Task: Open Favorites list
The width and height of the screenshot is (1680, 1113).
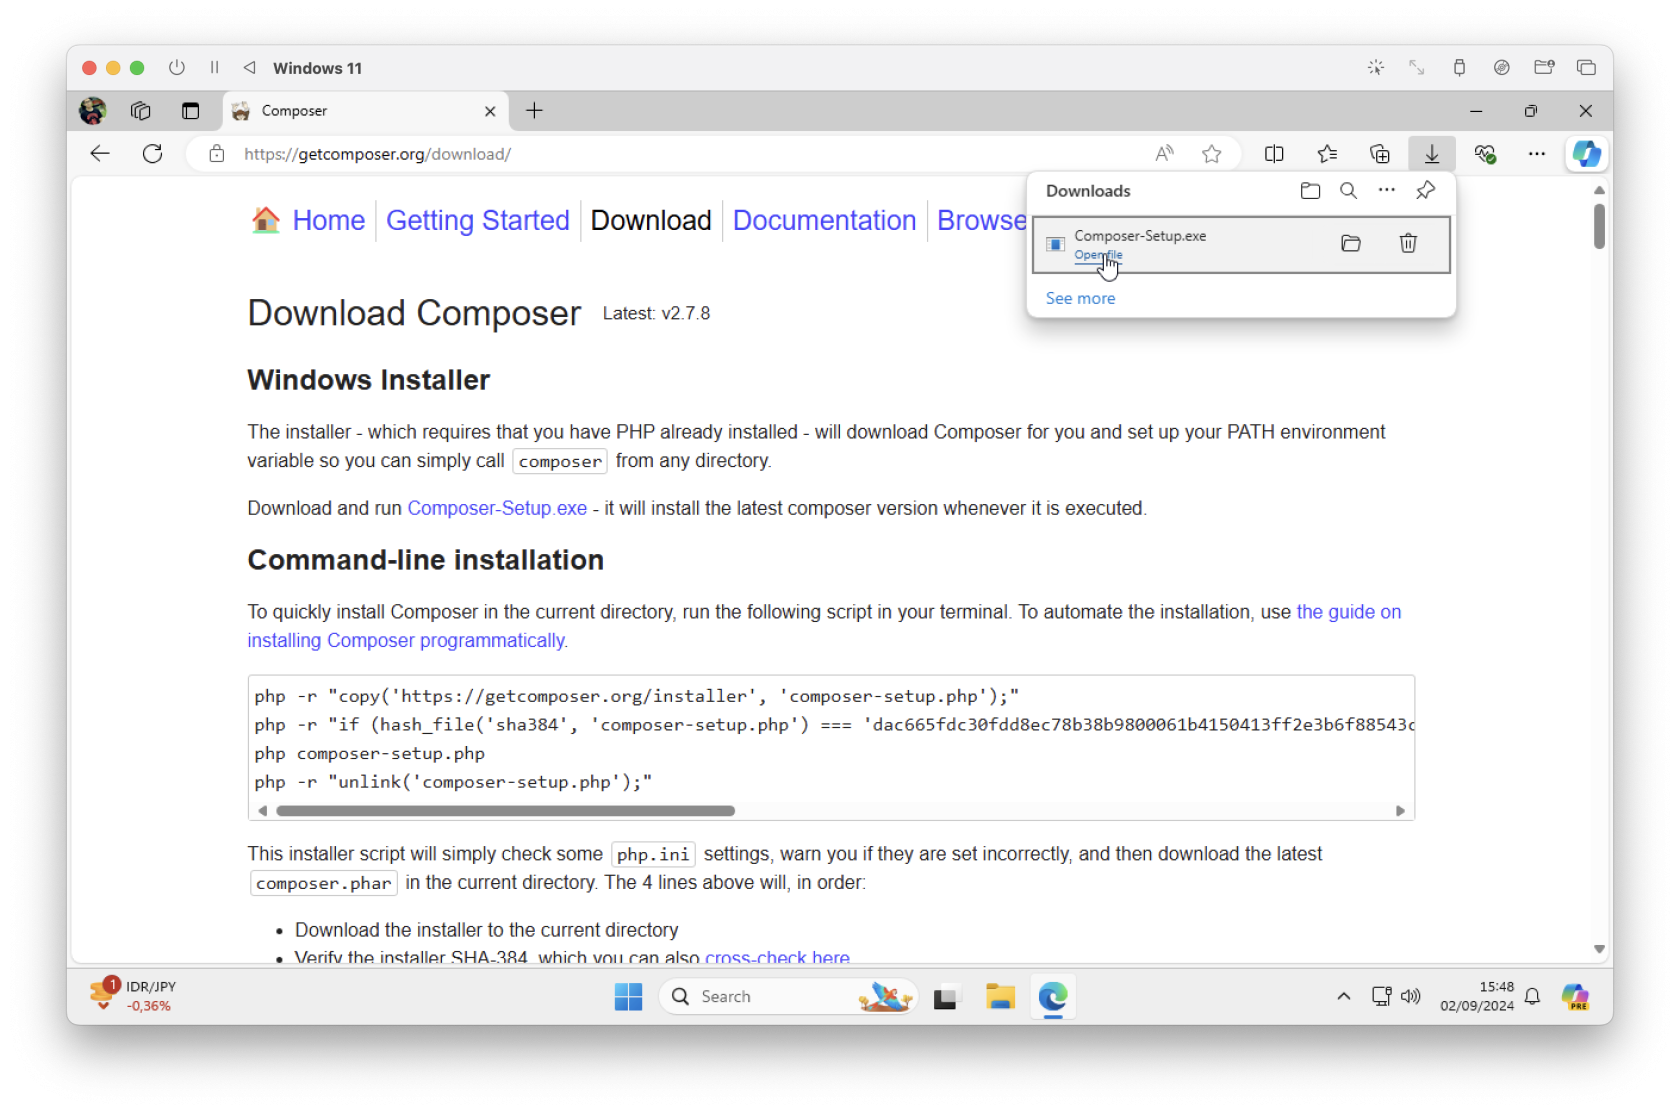Action: 1327,154
